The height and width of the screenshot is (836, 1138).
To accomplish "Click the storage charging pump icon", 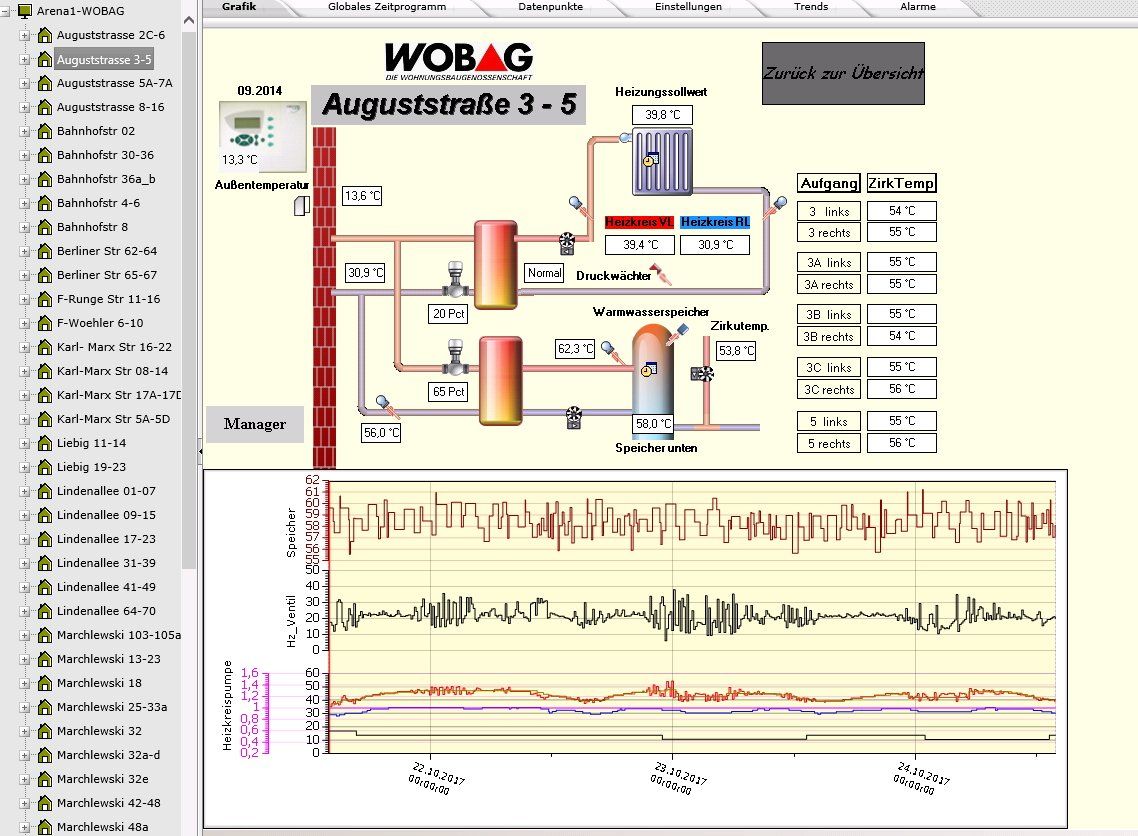I will [573, 417].
